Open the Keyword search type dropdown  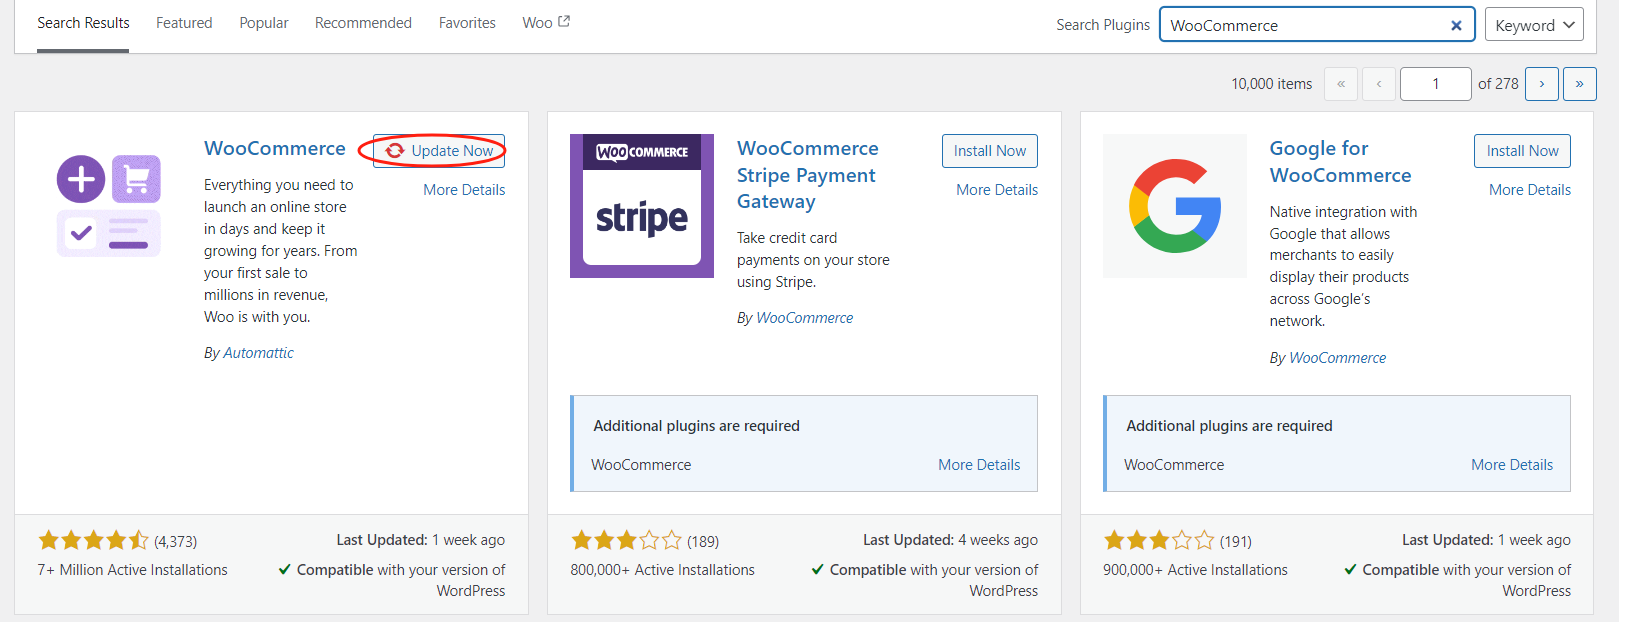pyautogui.click(x=1534, y=25)
